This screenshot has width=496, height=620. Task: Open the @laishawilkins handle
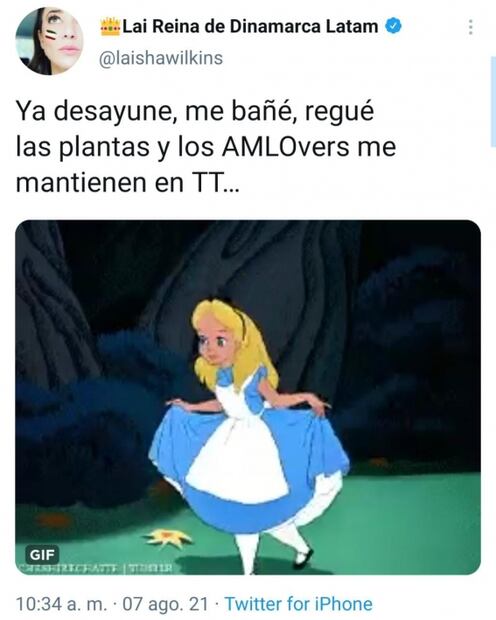click(x=161, y=58)
